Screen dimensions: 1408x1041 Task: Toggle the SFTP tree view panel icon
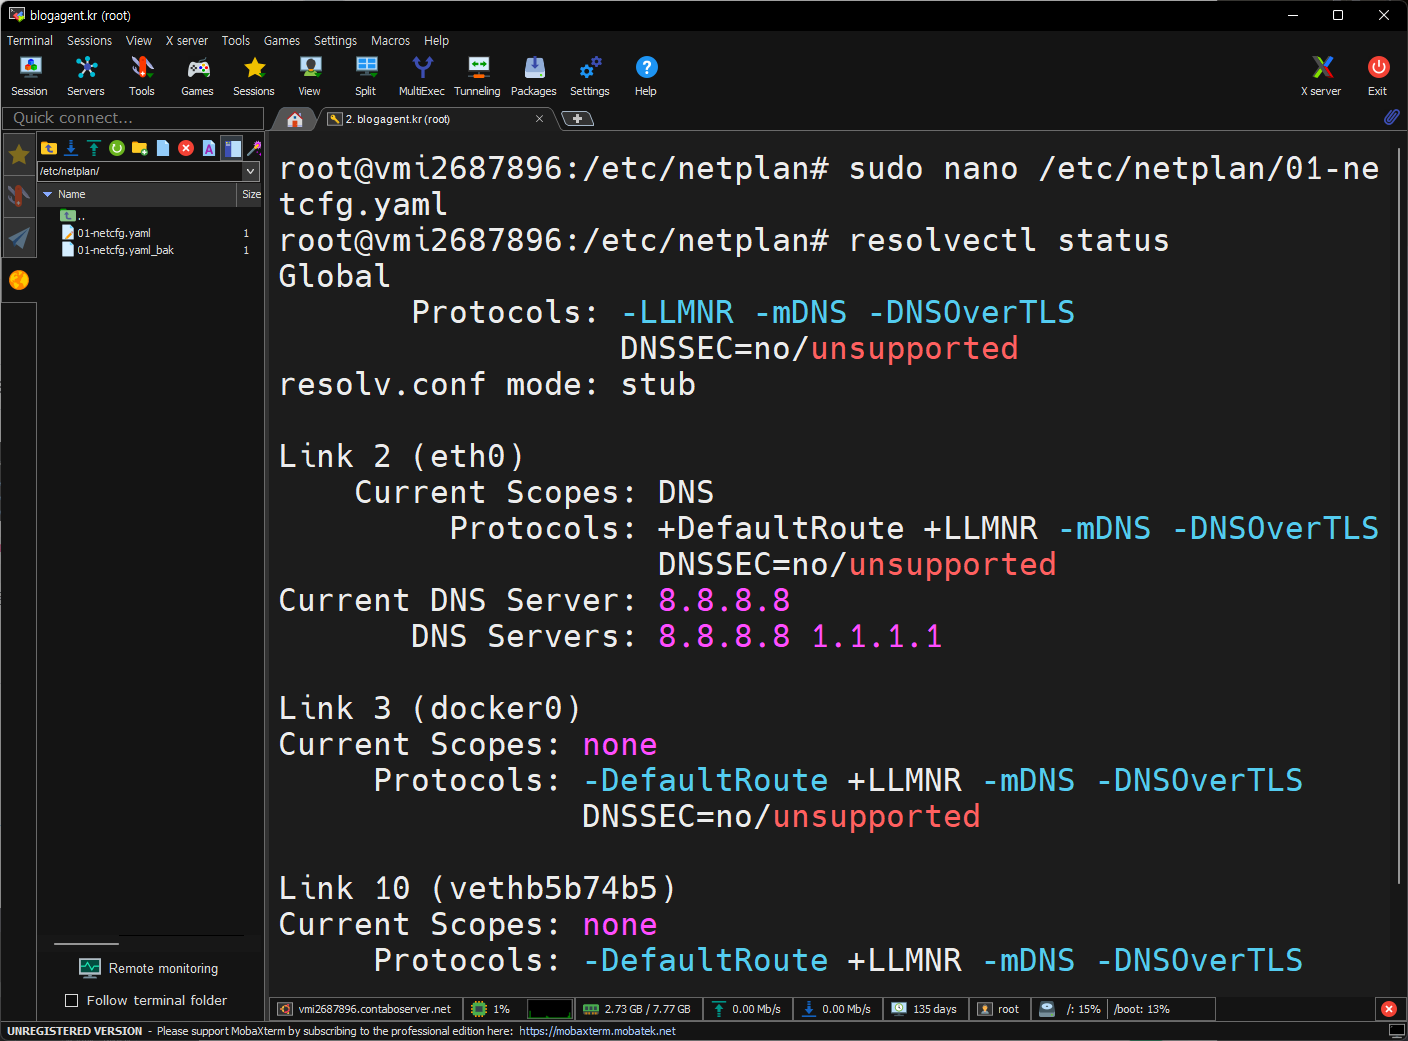point(232,148)
